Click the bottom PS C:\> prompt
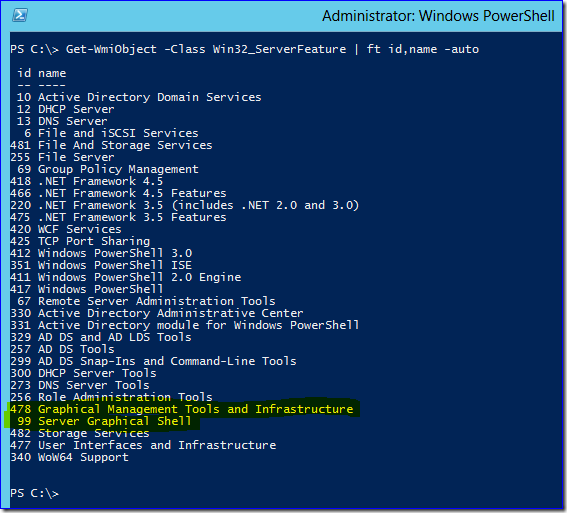 pos(34,493)
